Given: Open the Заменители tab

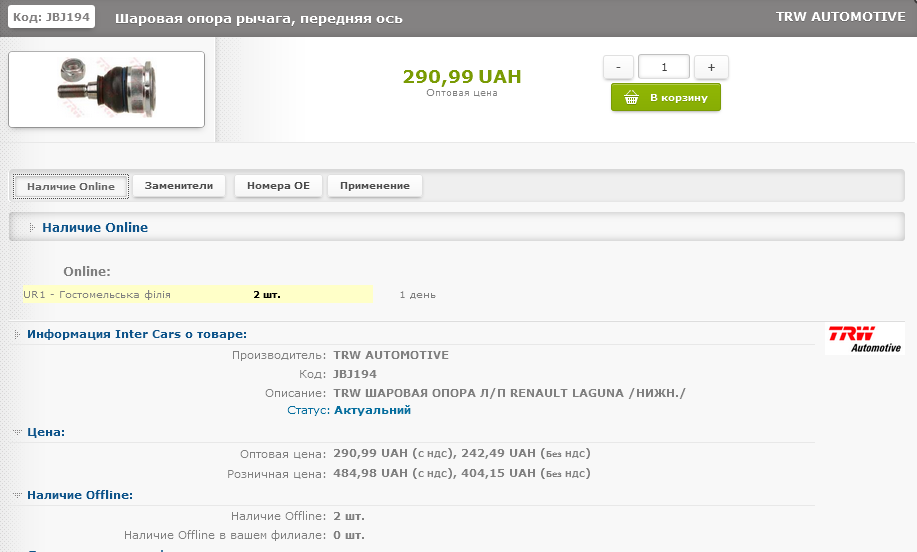Looking at the screenshot, I should (179, 186).
